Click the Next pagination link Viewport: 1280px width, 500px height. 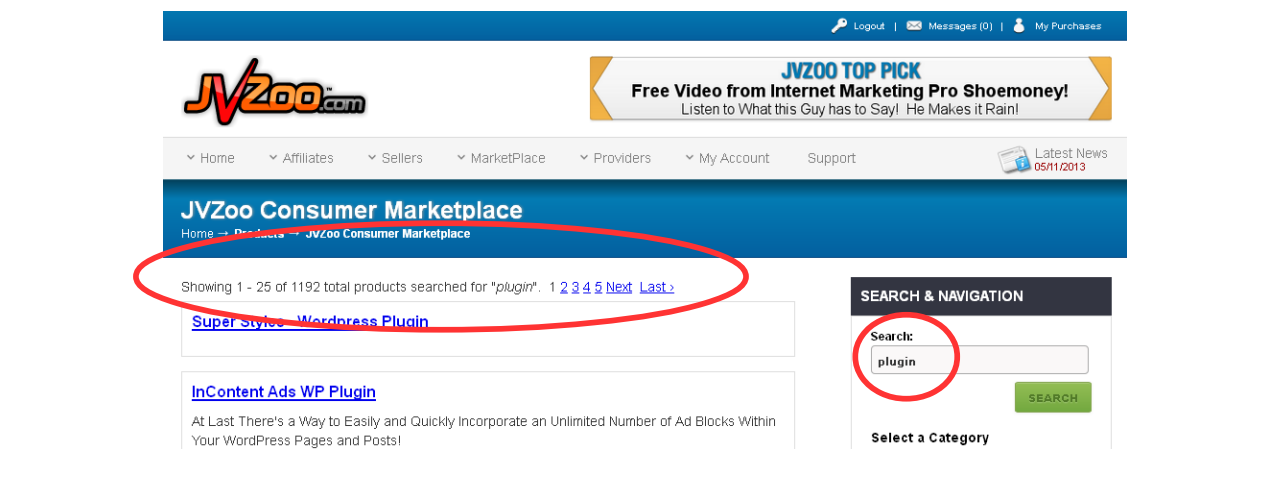[619, 287]
